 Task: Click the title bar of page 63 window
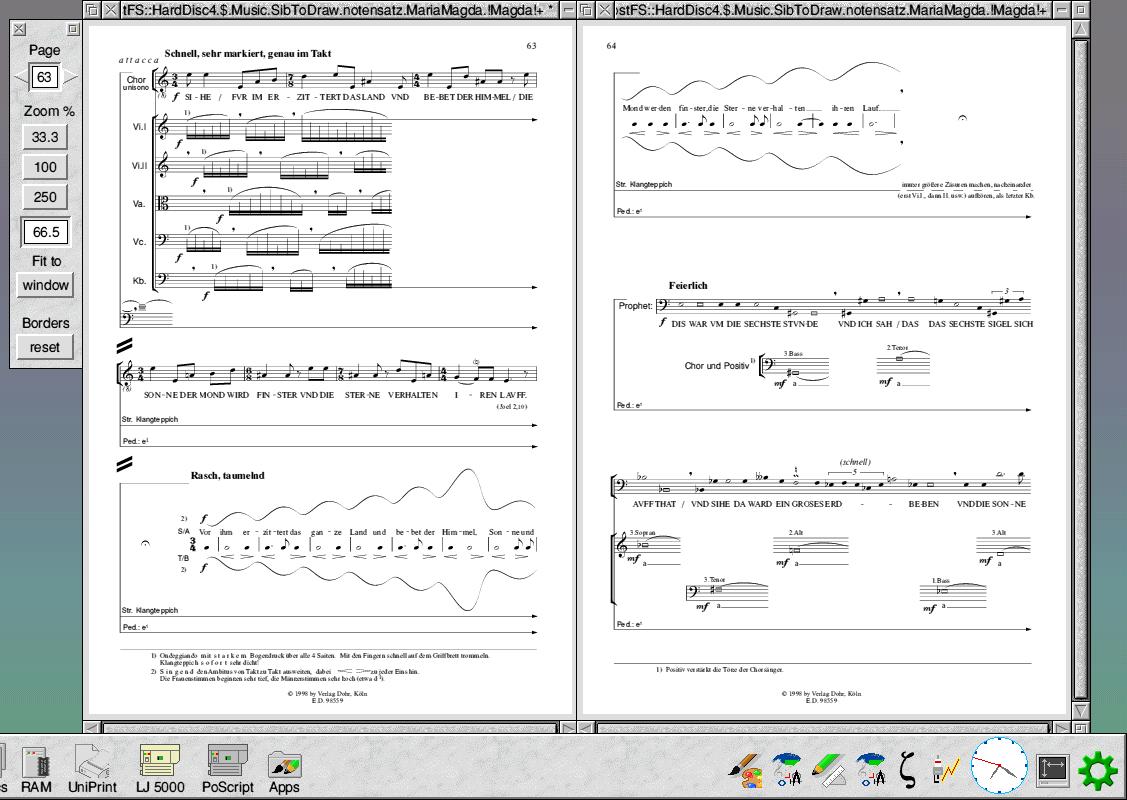tap(339, 9)
